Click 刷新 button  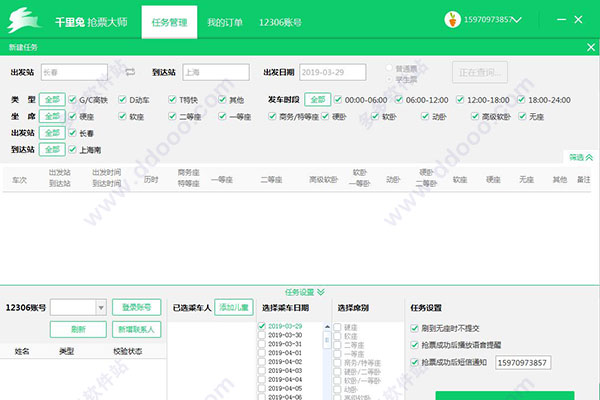(78, 330)
